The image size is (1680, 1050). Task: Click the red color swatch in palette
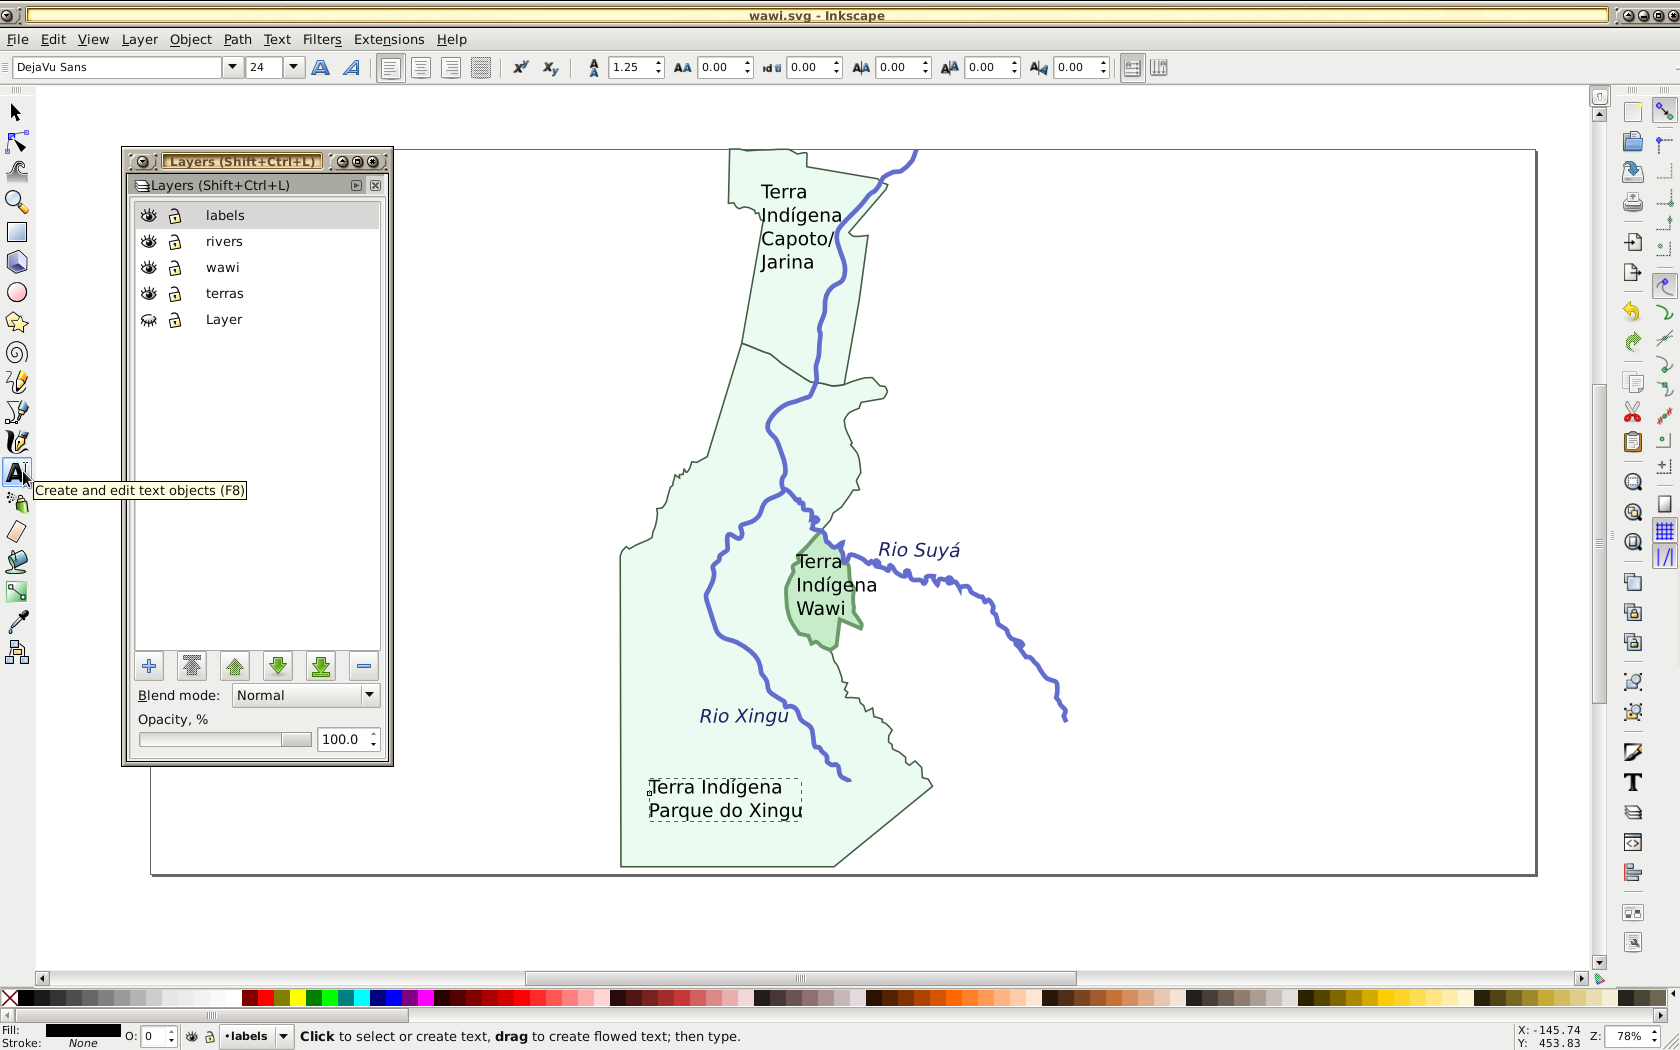point(265,998)
